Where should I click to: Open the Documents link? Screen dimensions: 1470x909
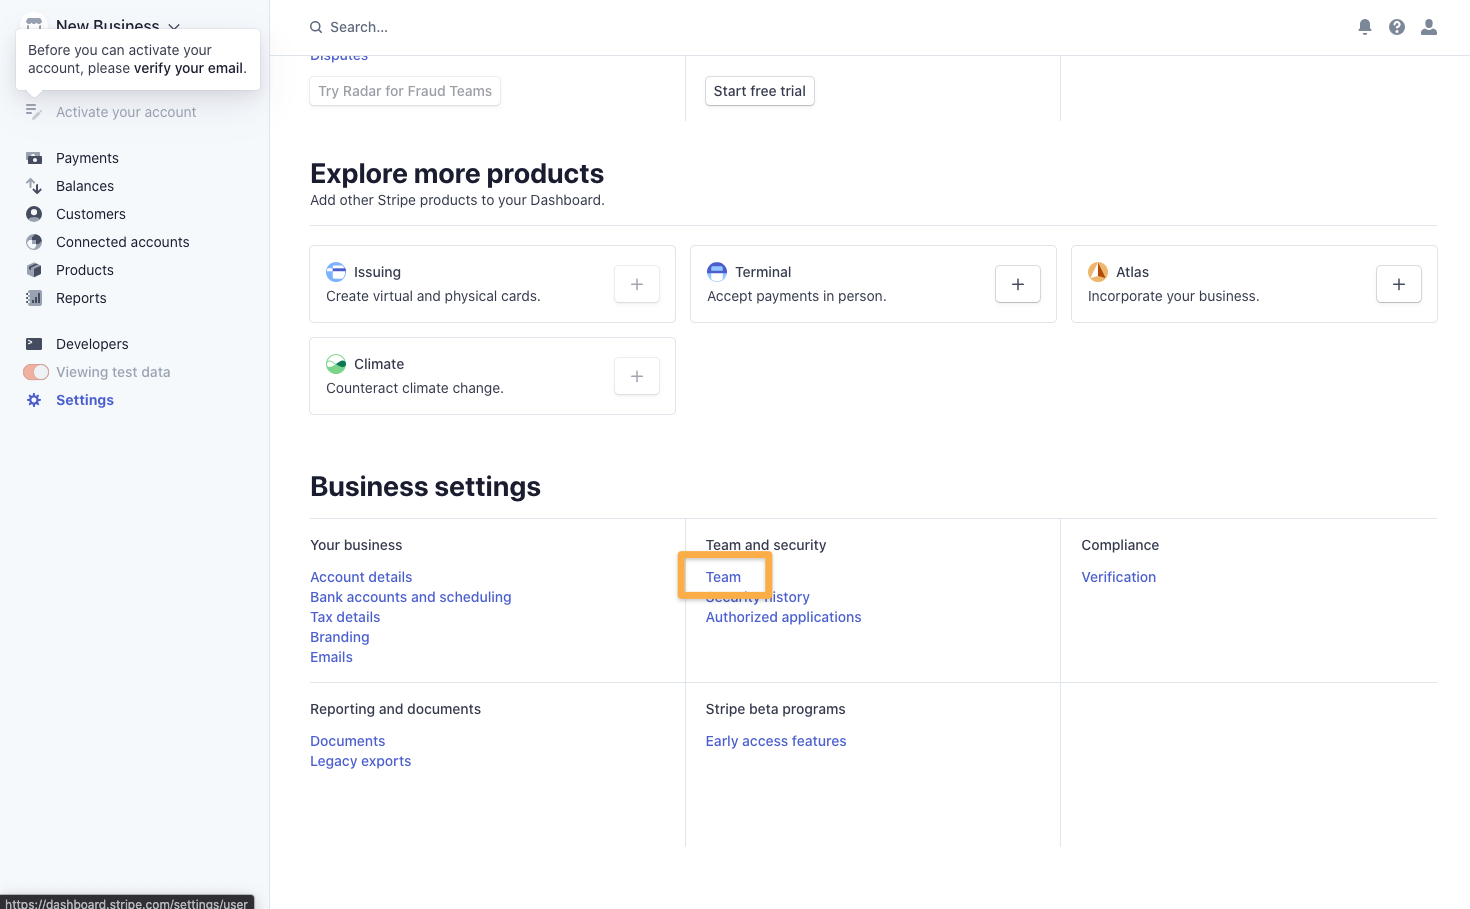coord(348,741)
